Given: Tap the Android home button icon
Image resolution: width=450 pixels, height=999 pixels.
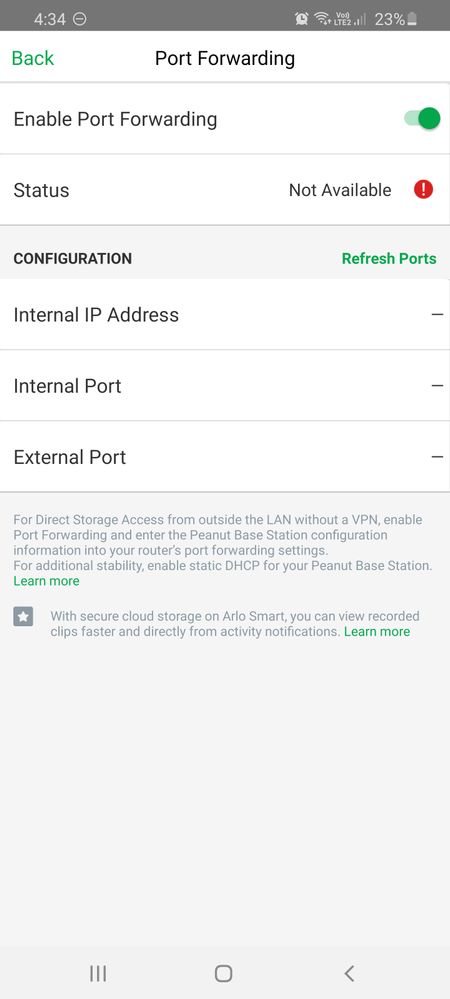Looking at the screenshot, I should click(223, 973).
